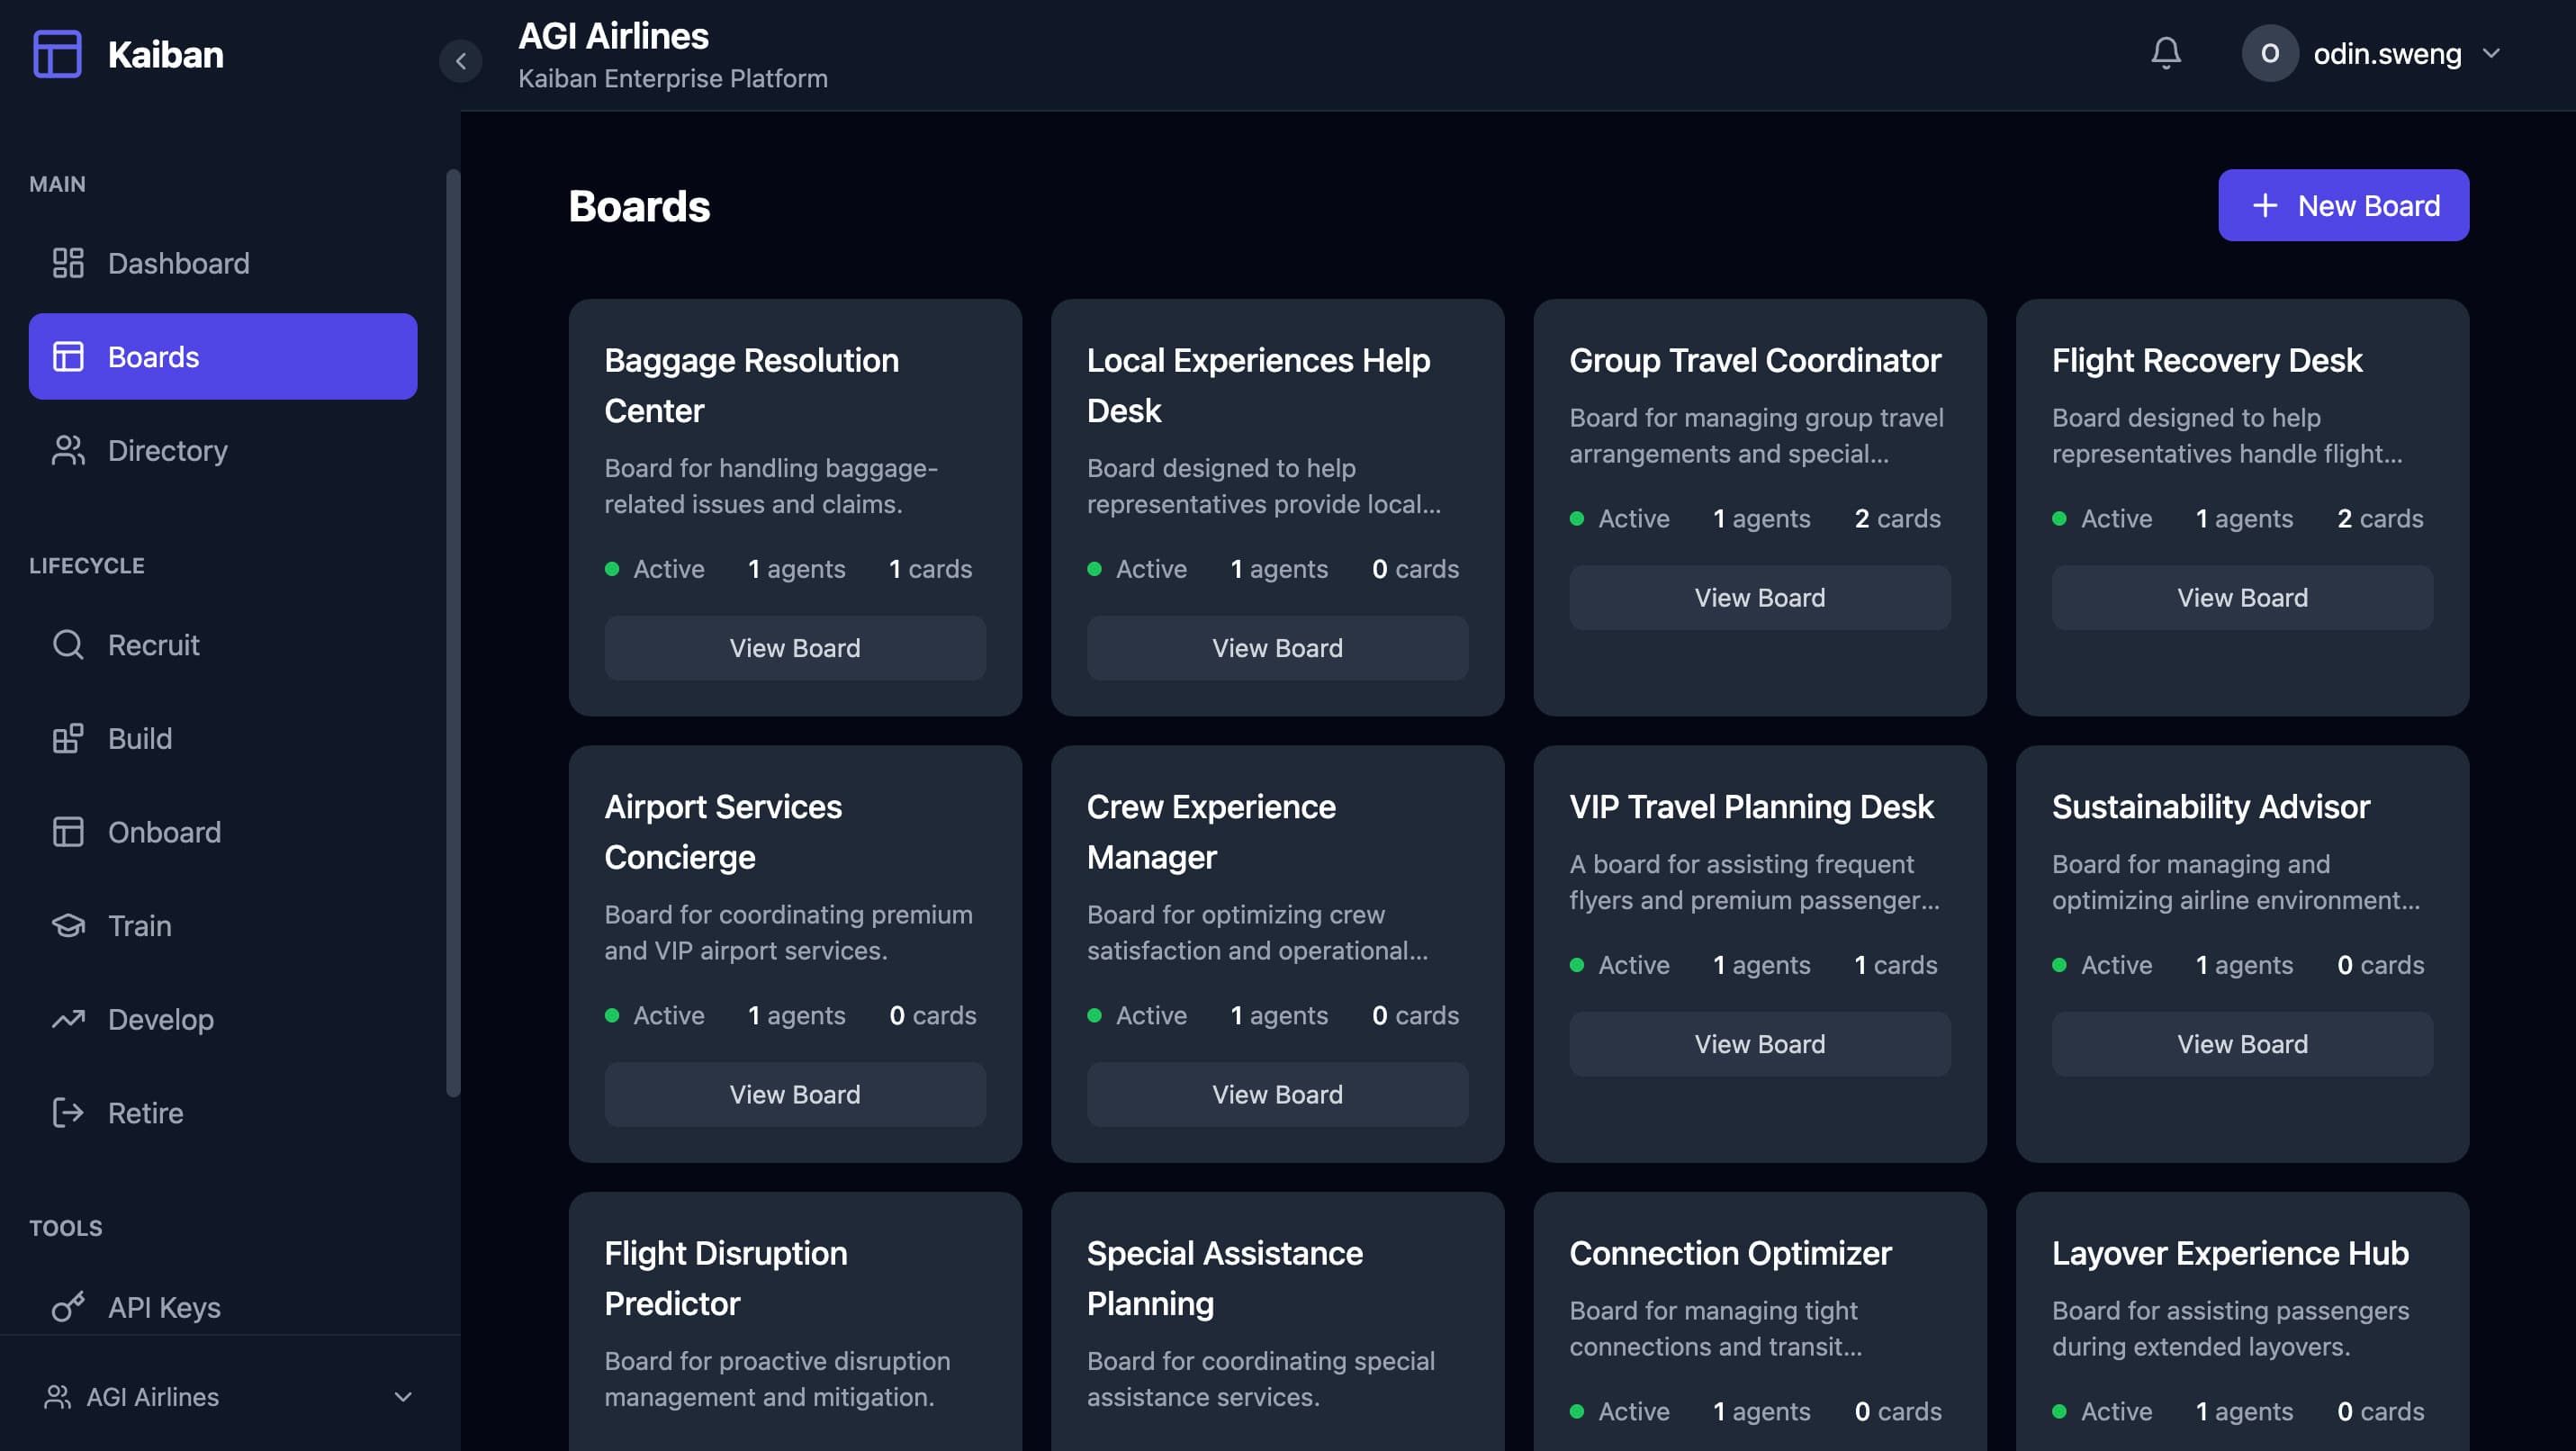Click the Retire exit icon
The height and width of the screenshot is (1451, 2576).
tap(68, 1113)
